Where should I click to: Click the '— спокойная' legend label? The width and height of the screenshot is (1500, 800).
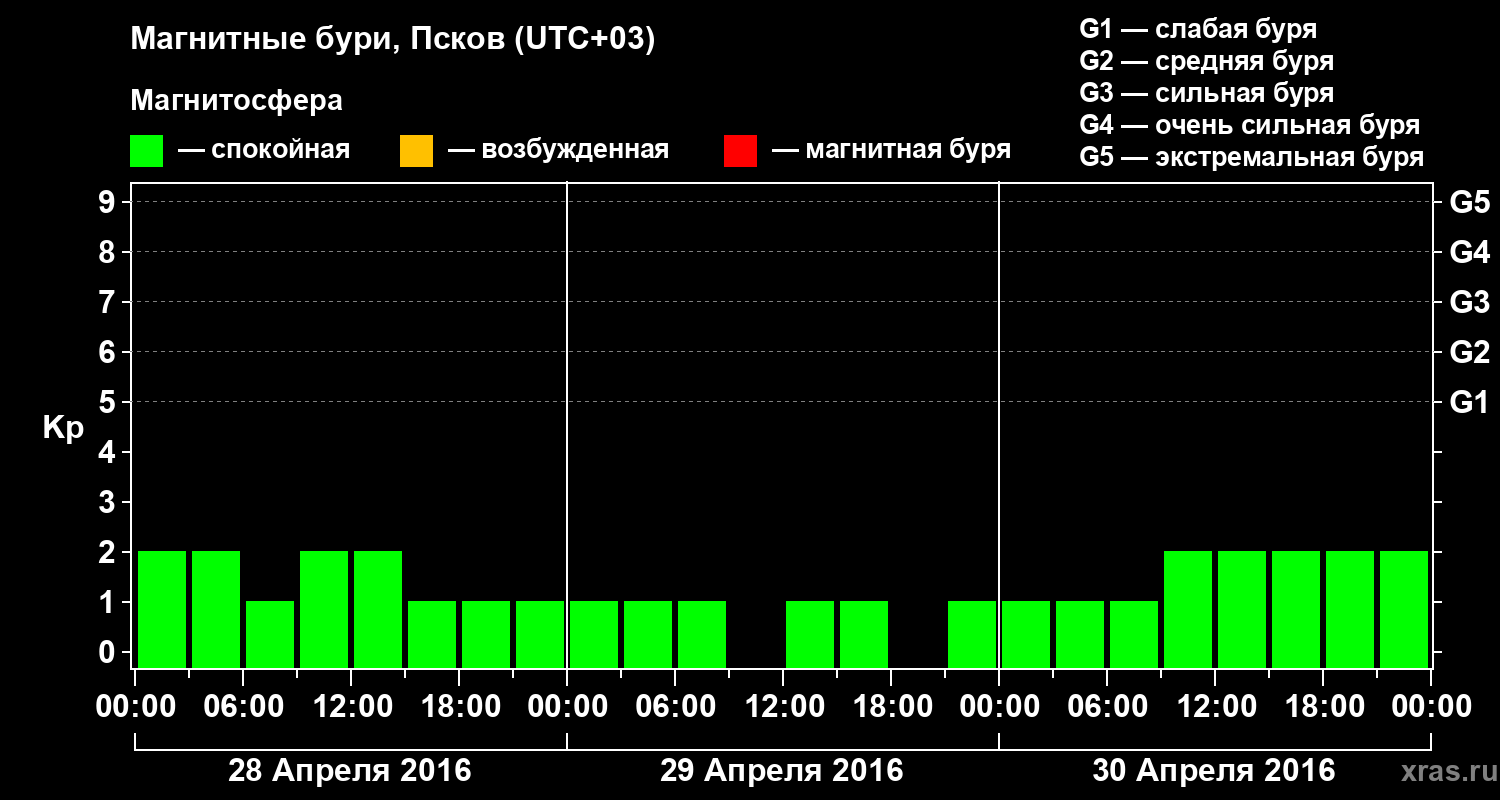264,151
